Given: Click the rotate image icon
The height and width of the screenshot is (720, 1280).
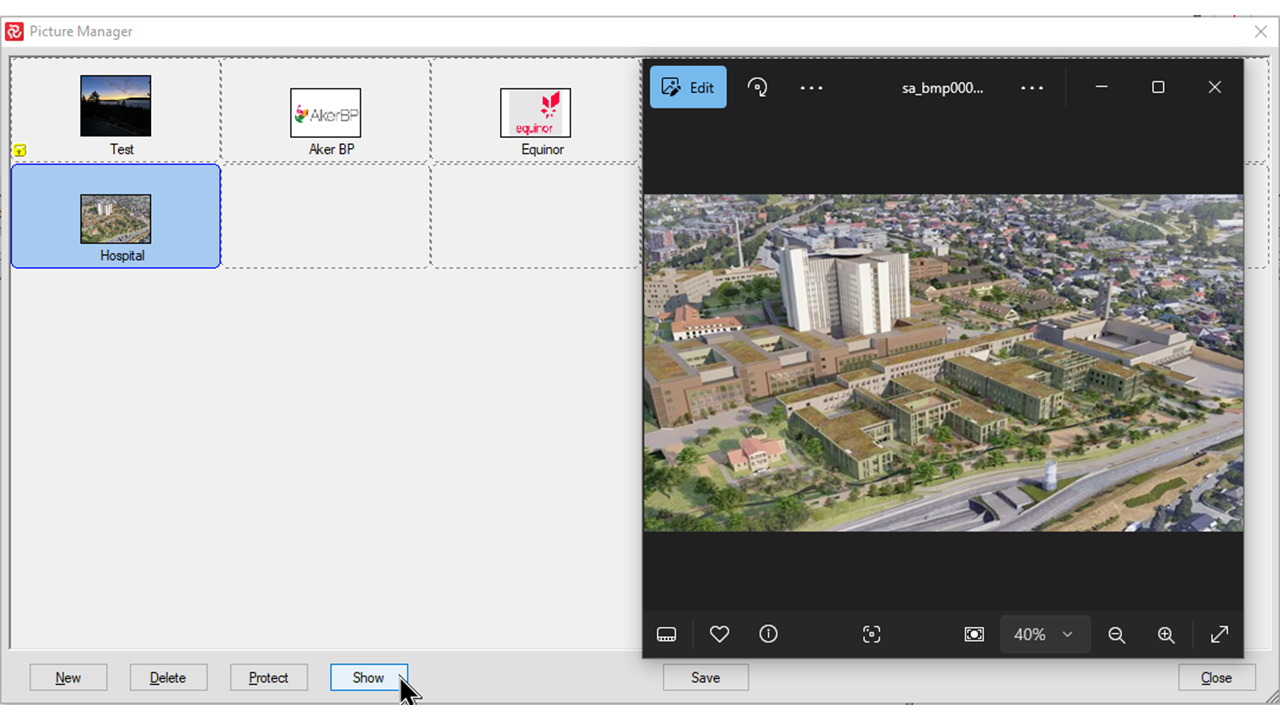Looking at the screenshot, I should click(758, 87).
